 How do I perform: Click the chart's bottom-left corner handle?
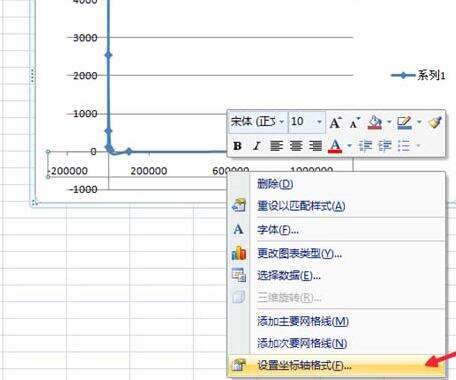(34, 202)
